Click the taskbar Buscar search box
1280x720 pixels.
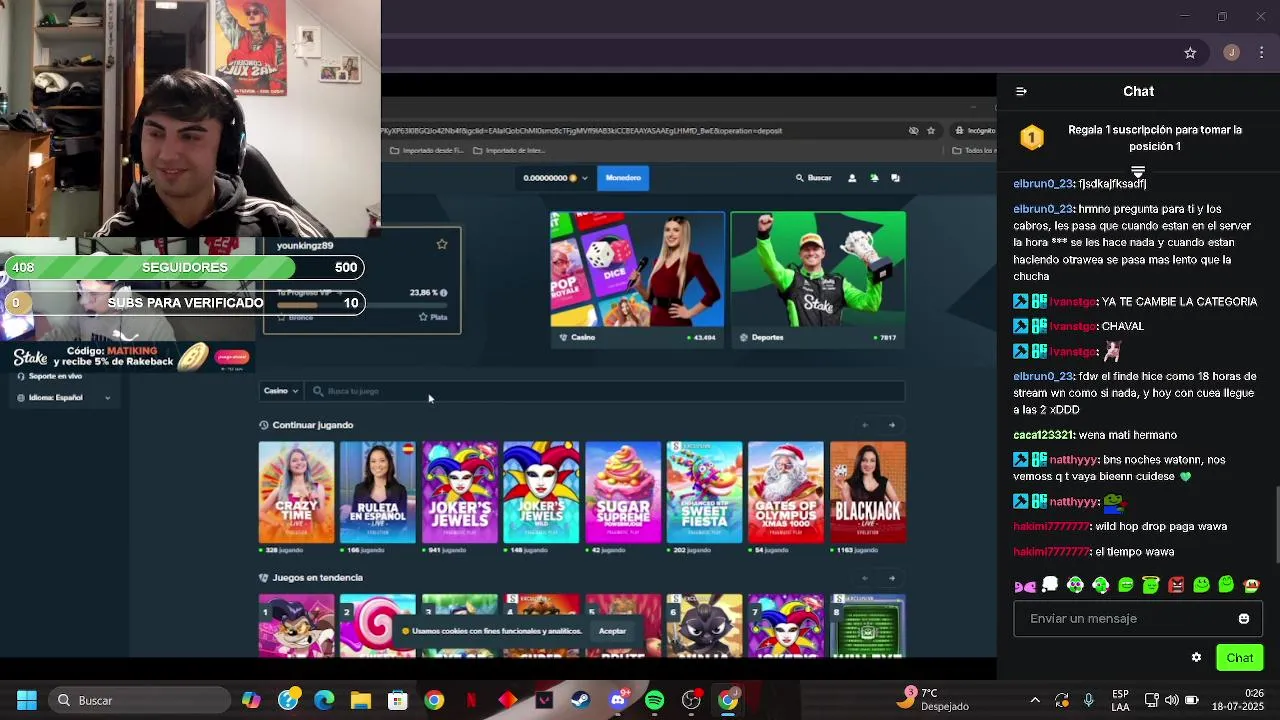[x=138, y=700]
